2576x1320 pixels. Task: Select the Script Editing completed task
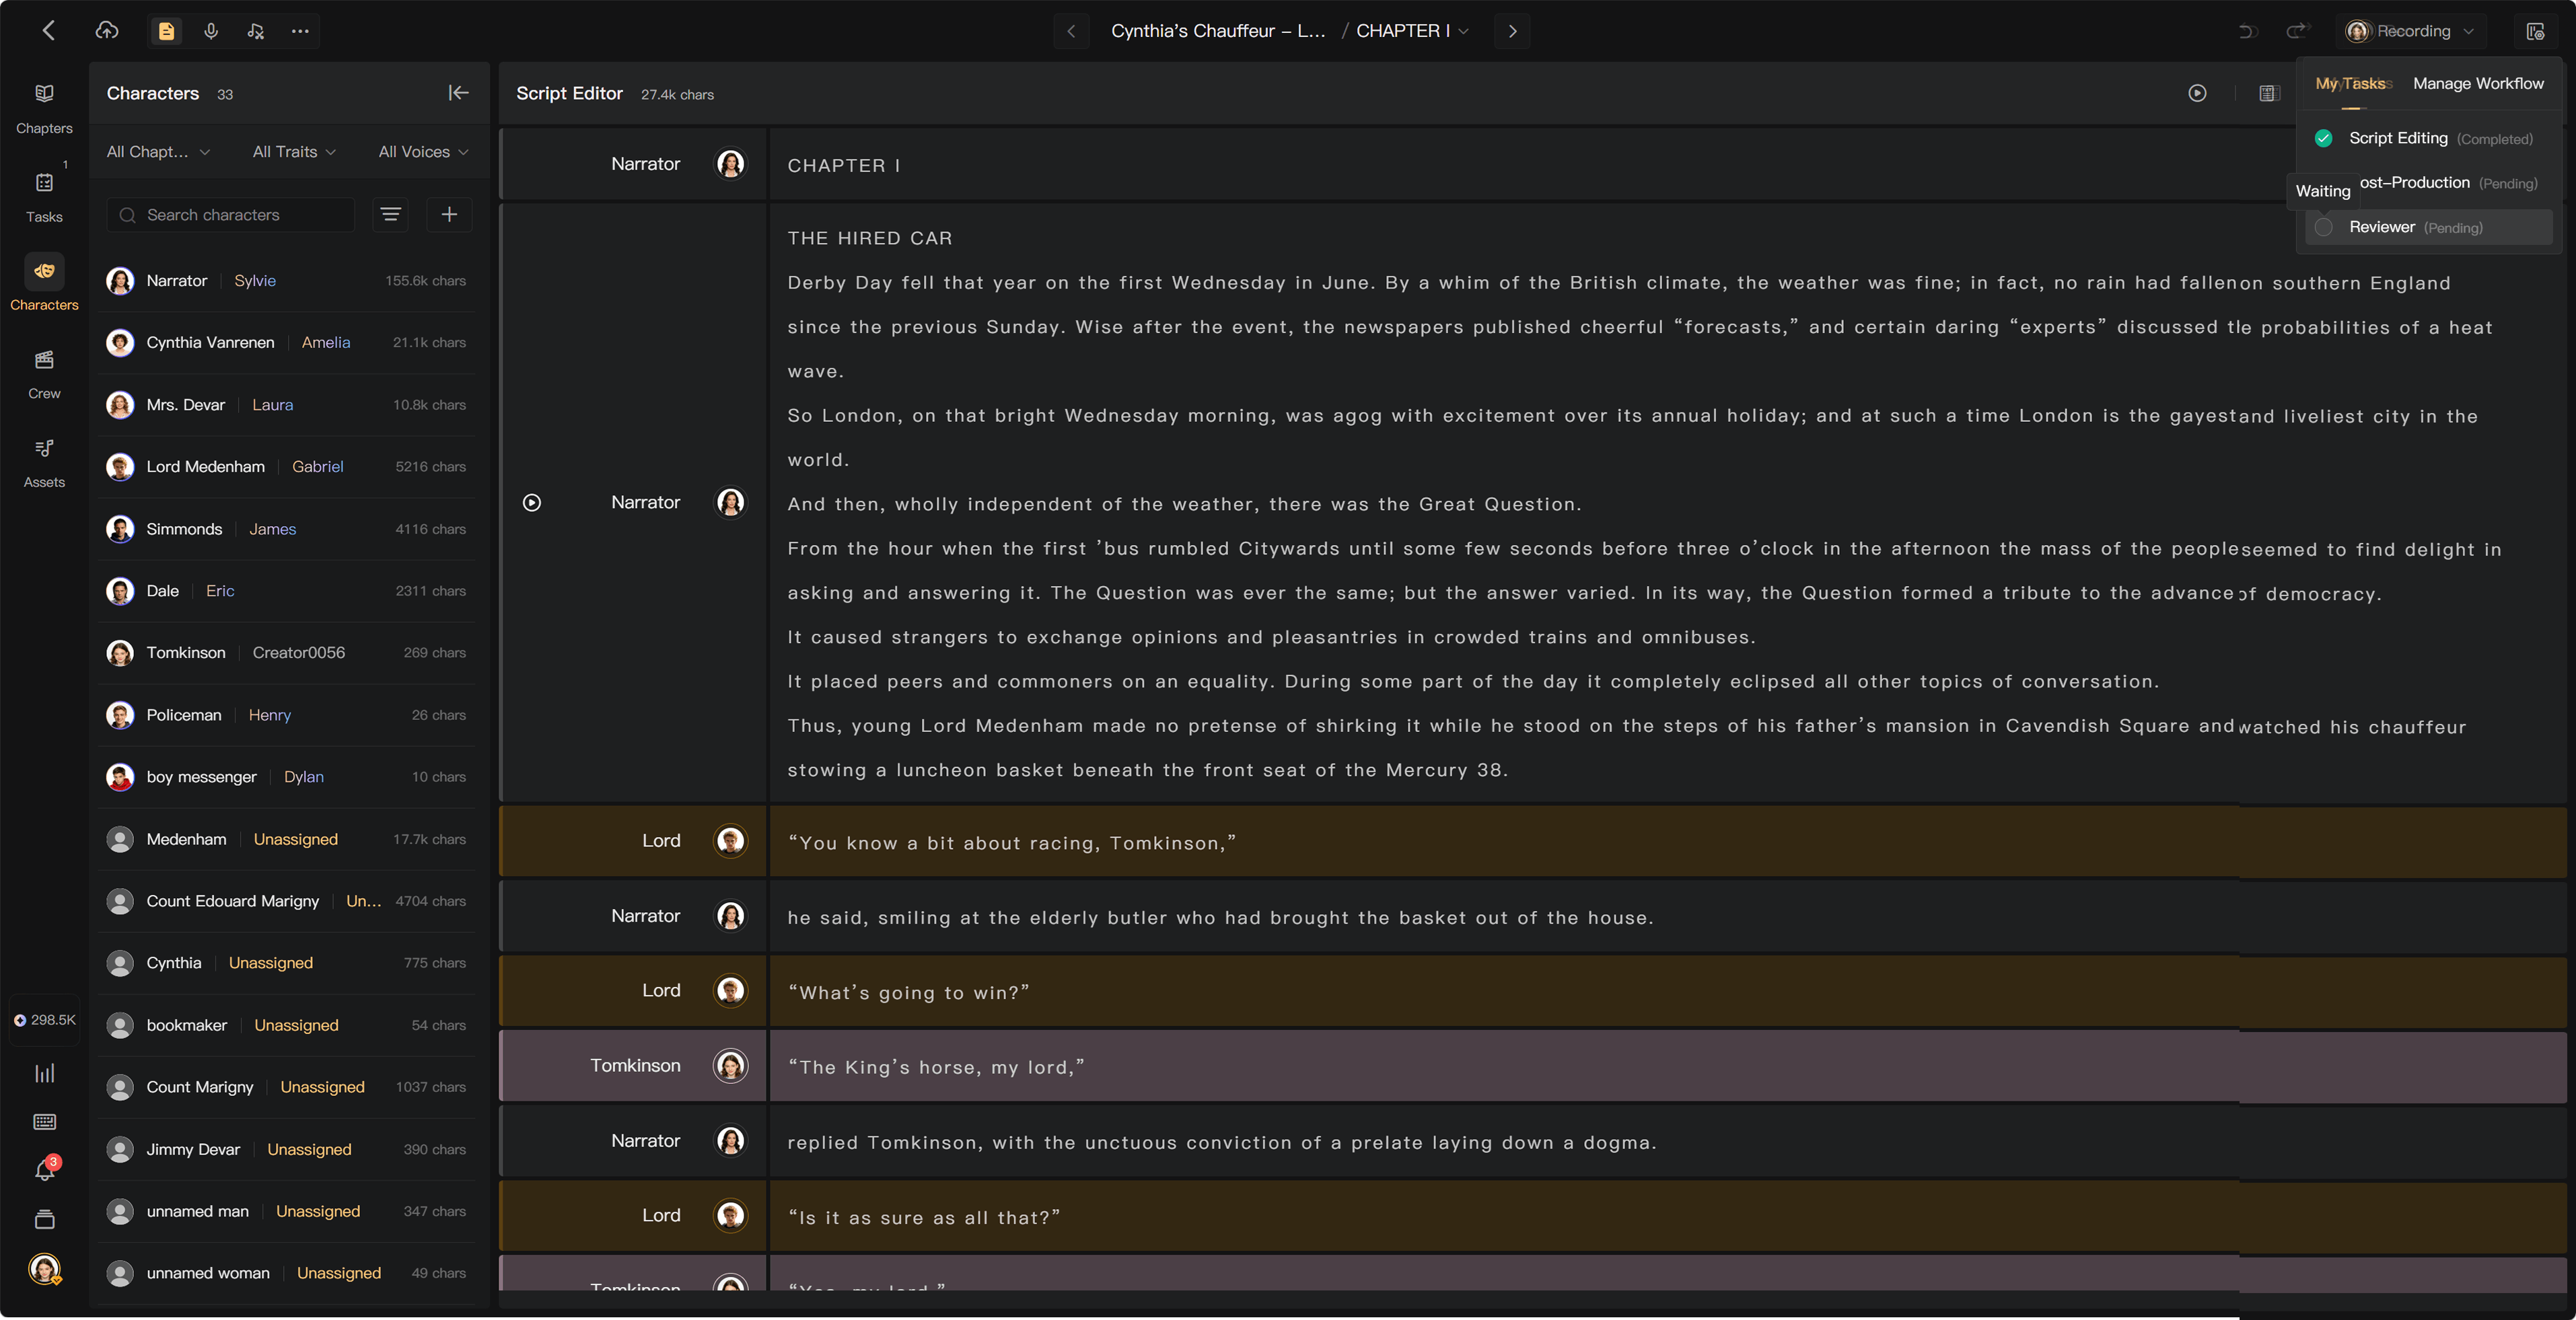[2429, 138]
